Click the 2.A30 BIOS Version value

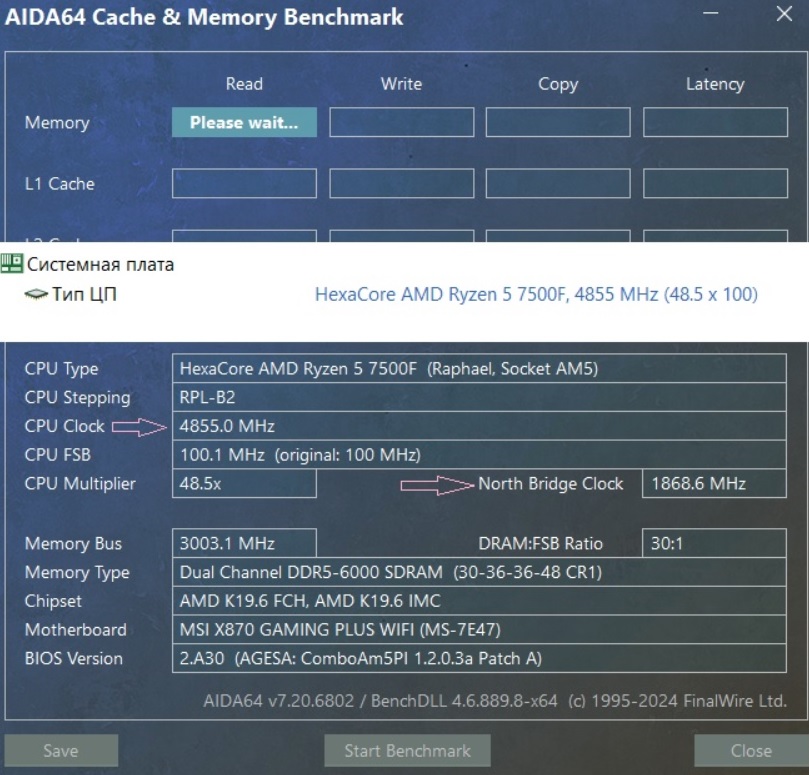pos(479,658)
